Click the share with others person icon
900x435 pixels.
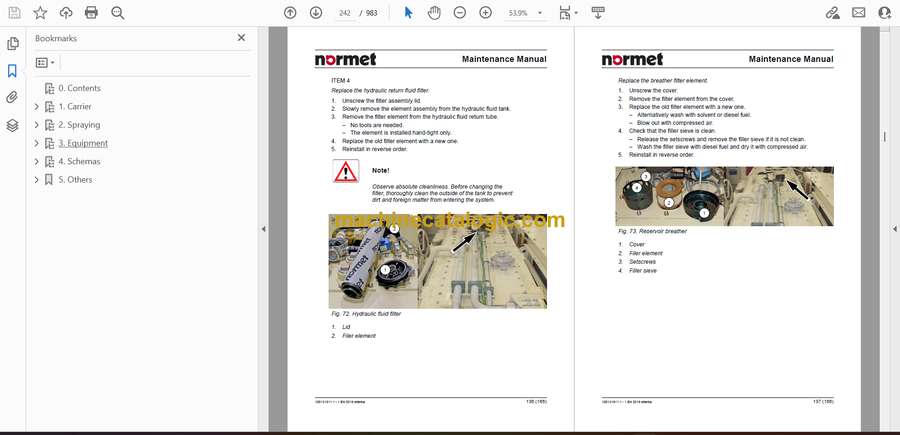coord(885,13)
